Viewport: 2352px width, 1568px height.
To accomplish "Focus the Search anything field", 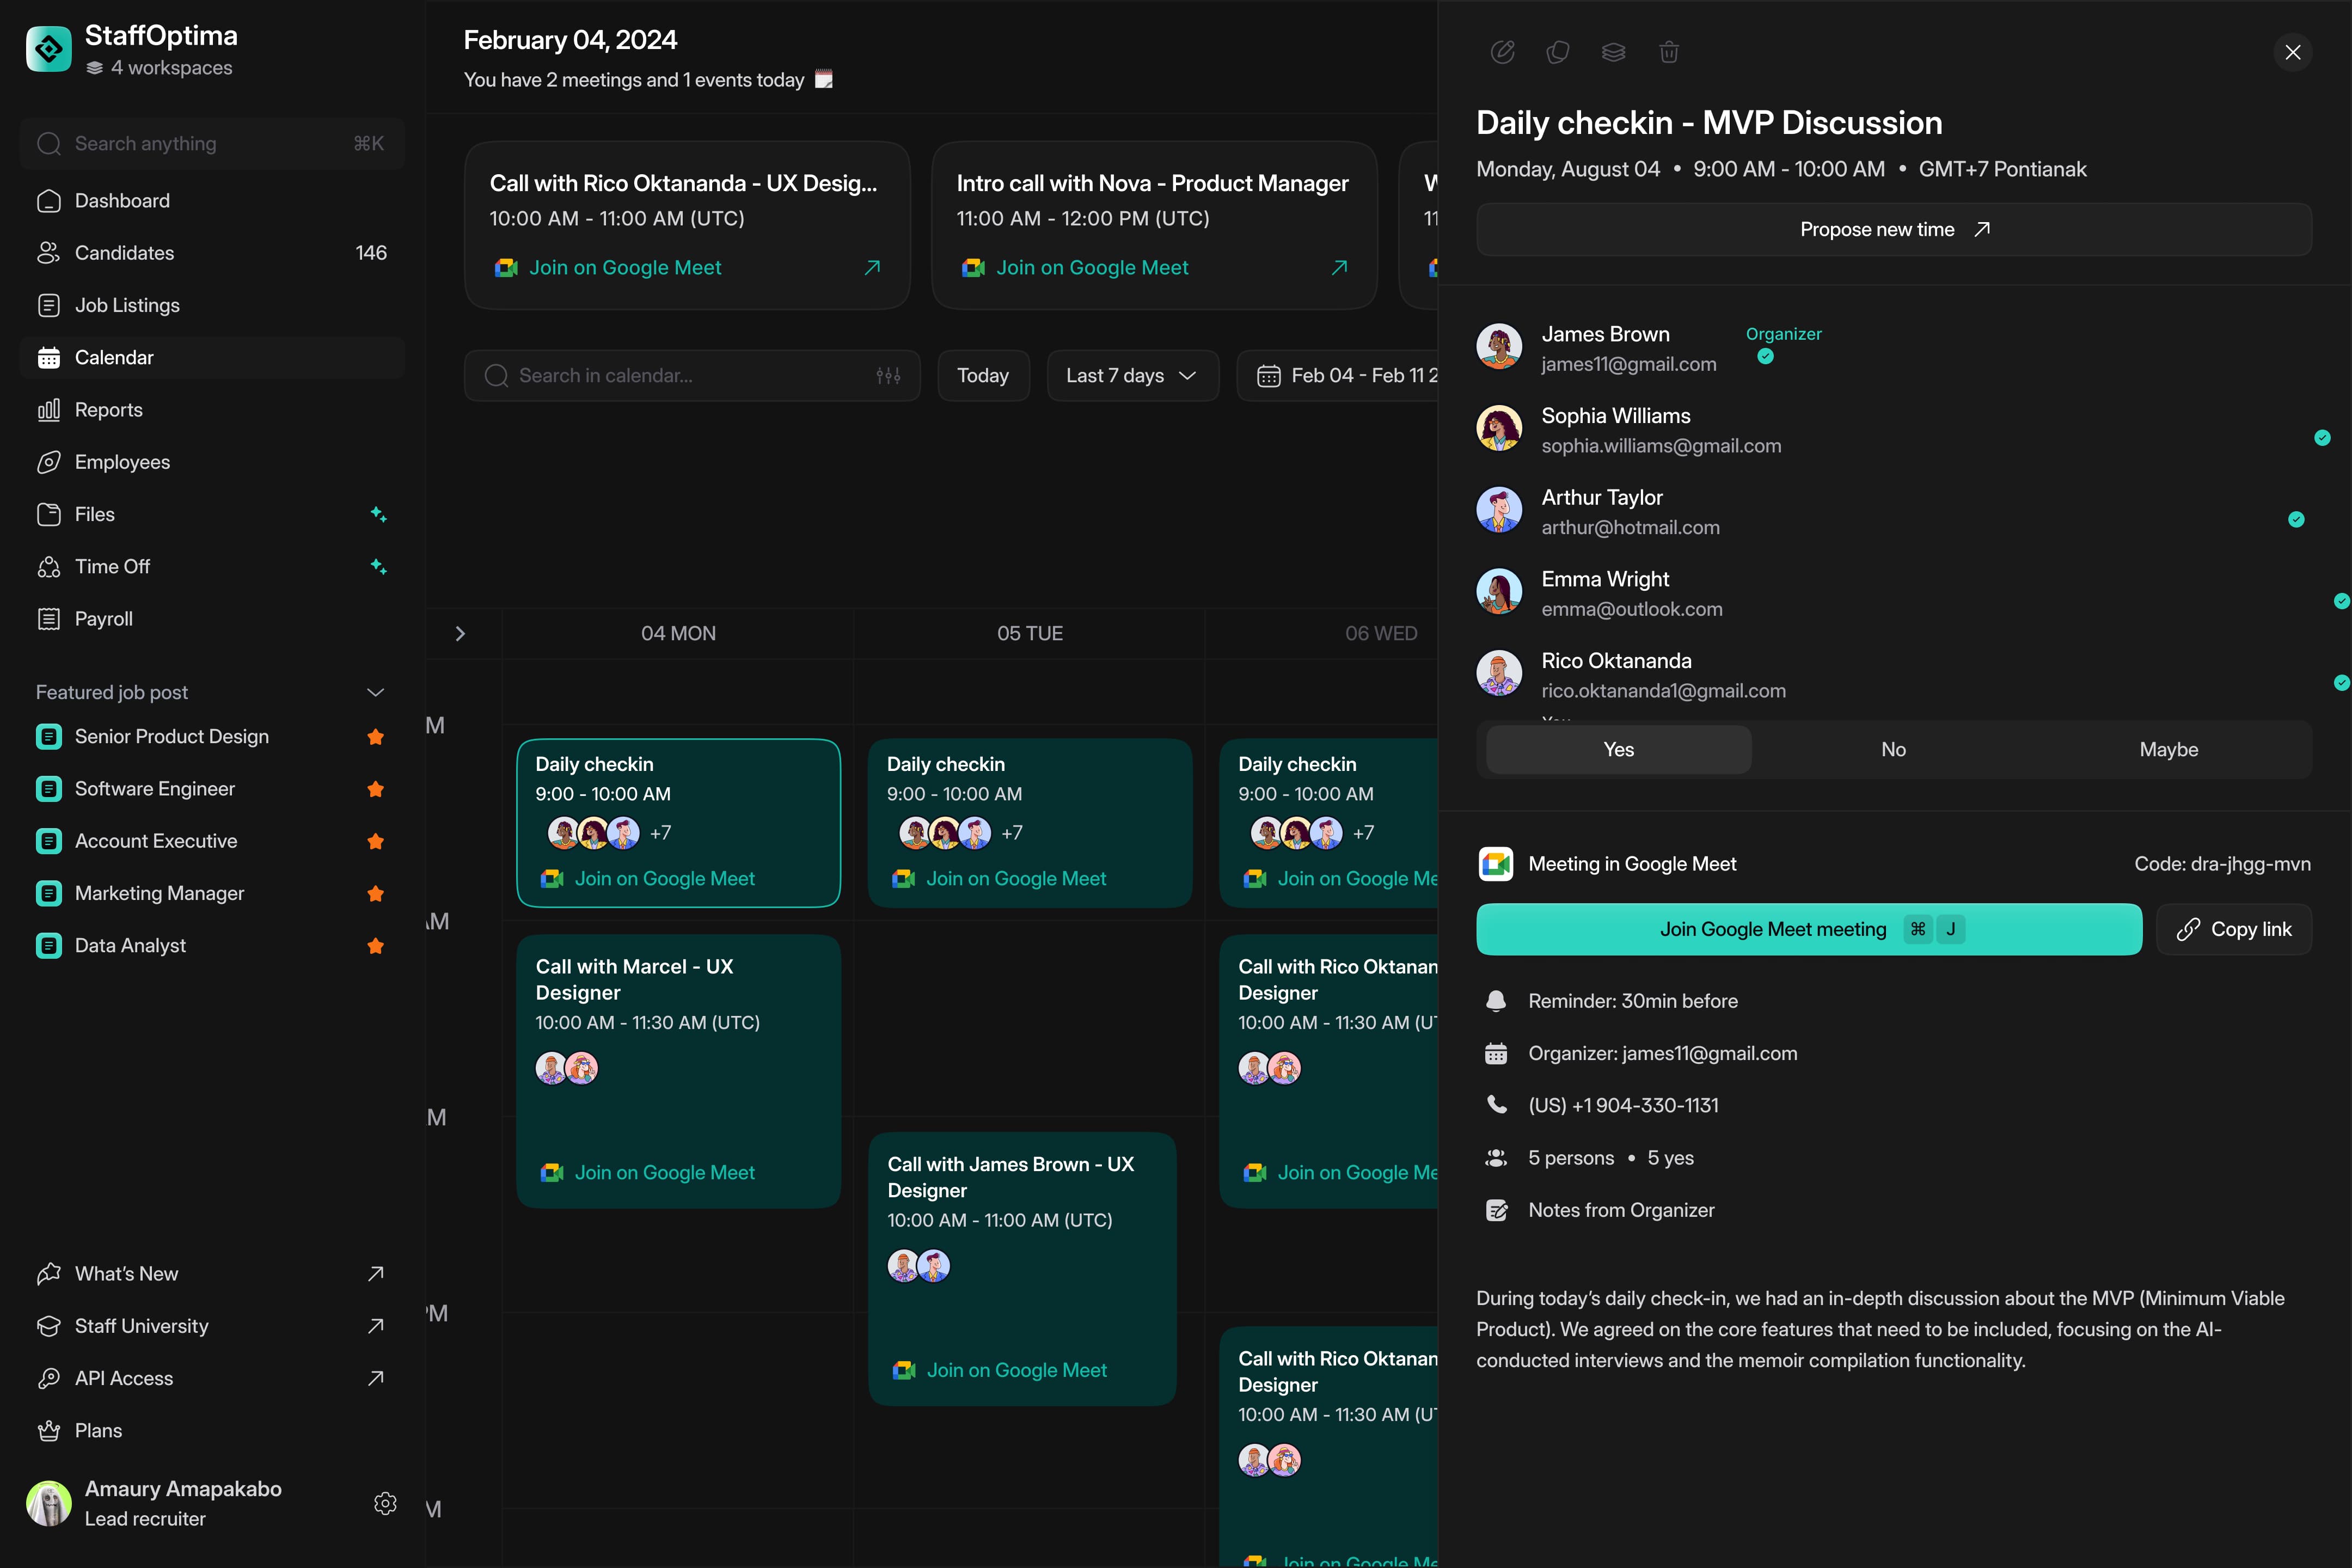I will [x=212, y=144].
